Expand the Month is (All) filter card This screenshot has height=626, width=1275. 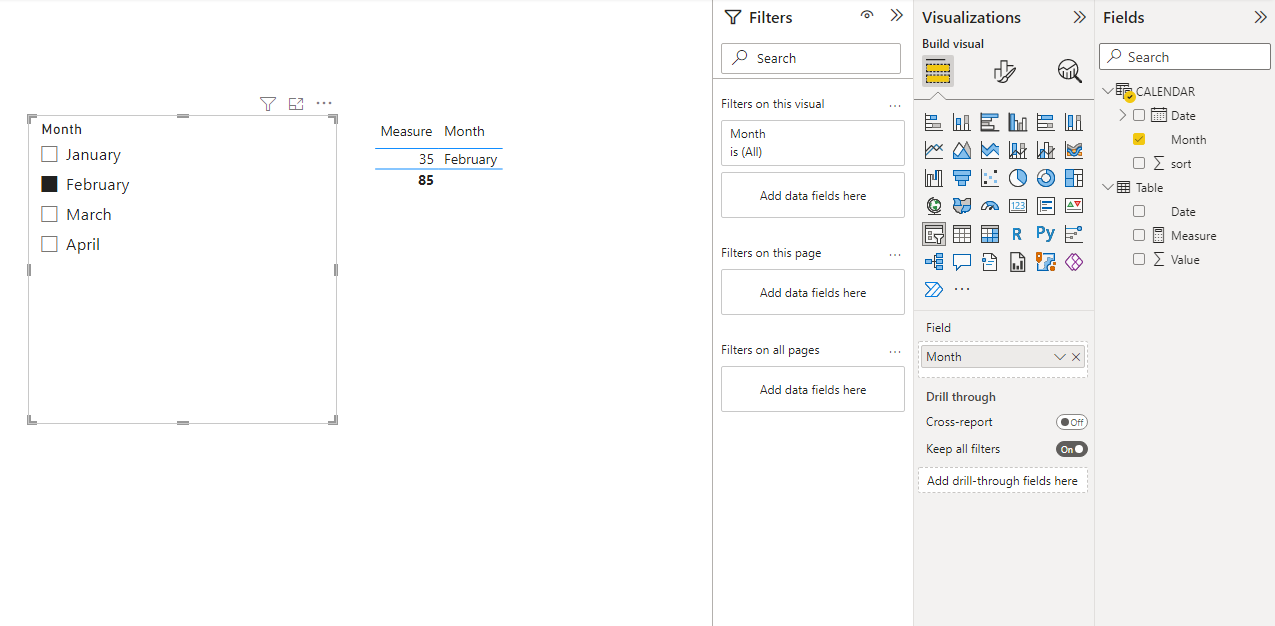812,143
